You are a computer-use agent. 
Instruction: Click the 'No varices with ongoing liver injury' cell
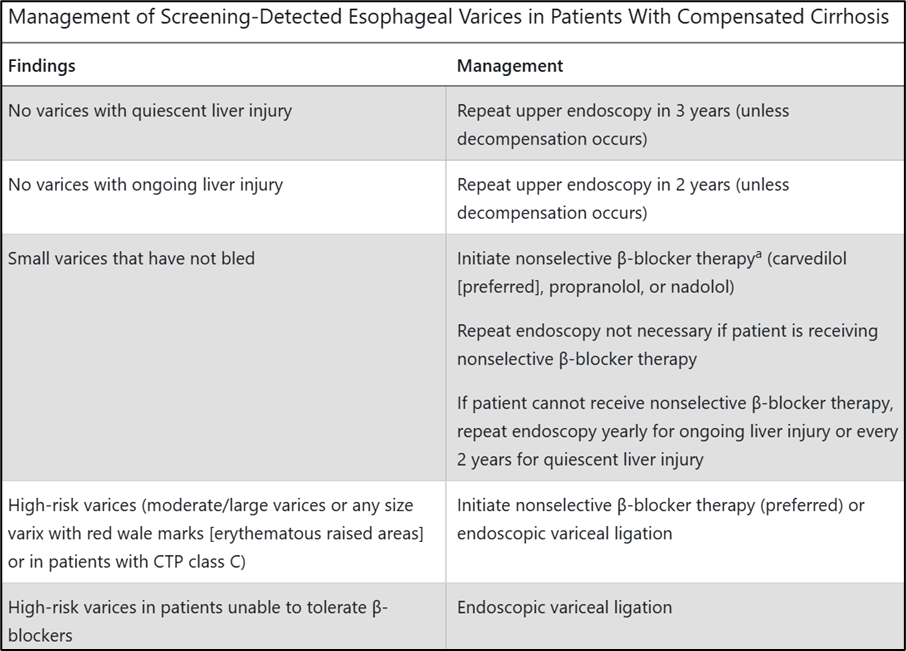tap(224, 198)
